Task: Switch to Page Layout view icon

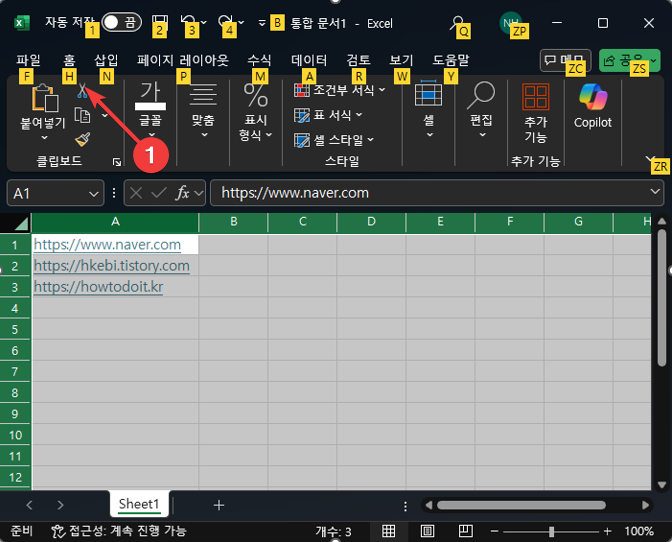Action: pos(427,531)
